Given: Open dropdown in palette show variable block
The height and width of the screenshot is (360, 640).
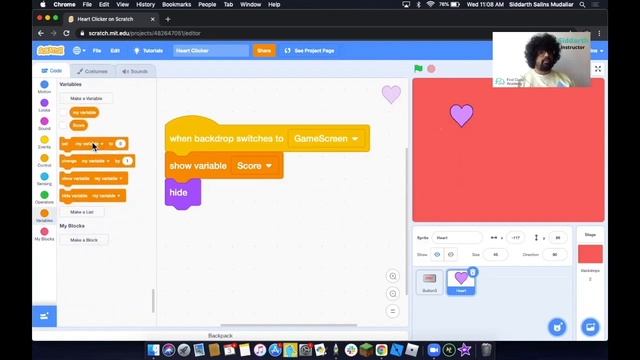Looking at the screenshot, I should [108, 178].
